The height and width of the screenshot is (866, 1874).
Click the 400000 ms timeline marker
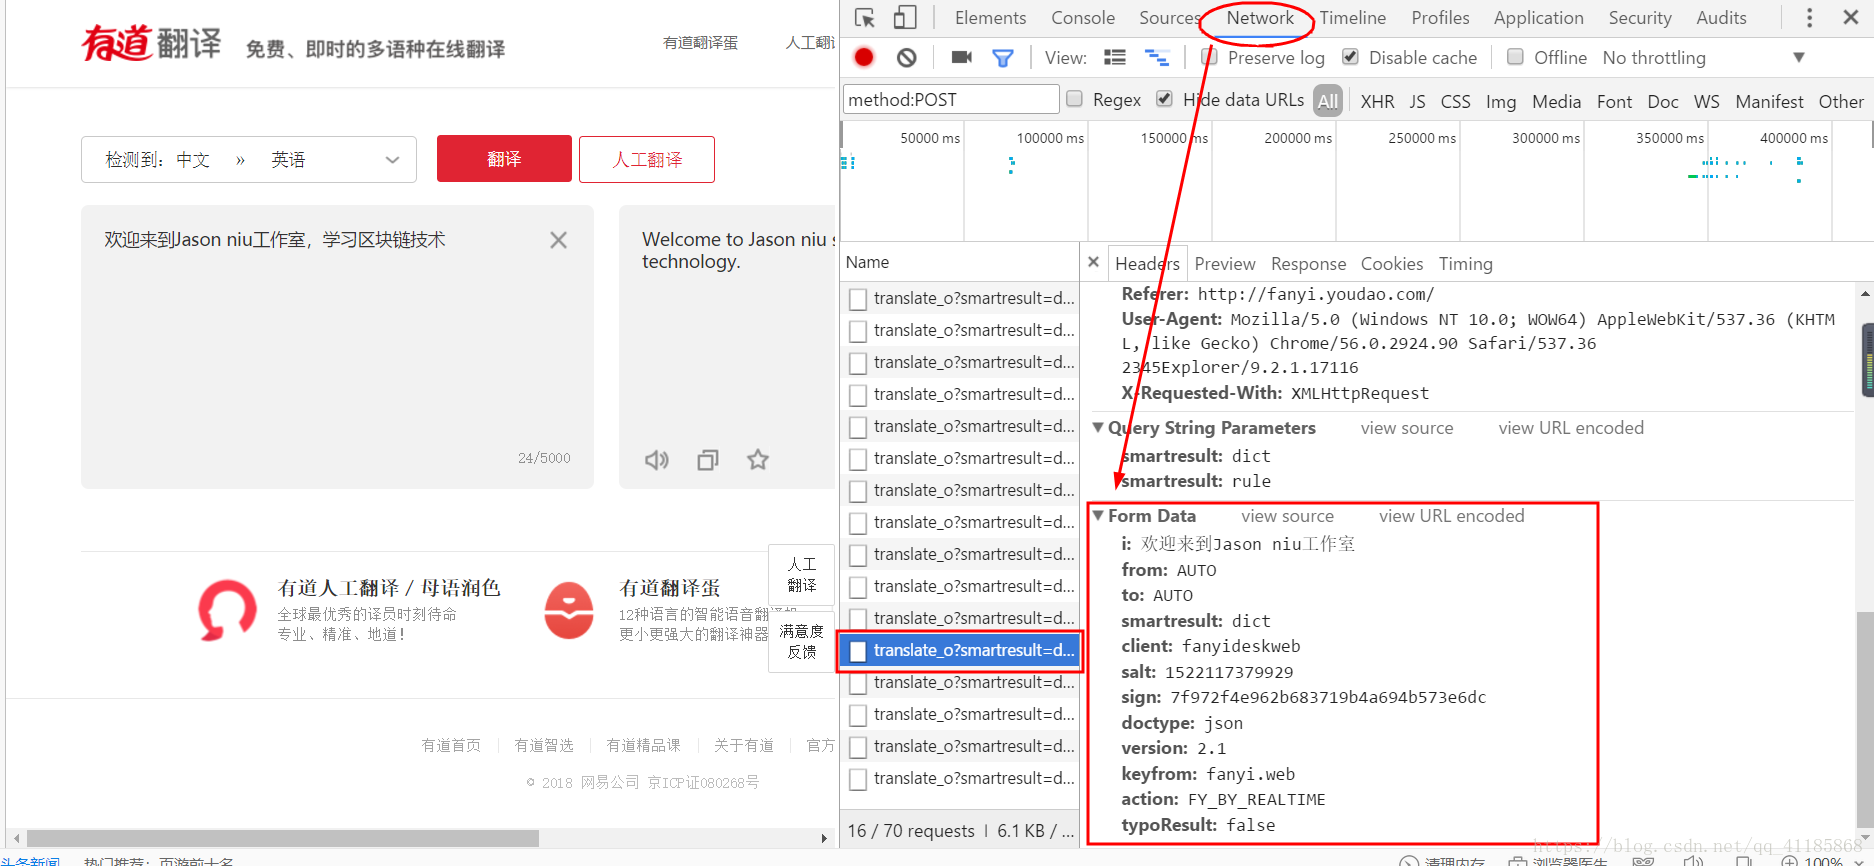click(x=1793, y=138)
